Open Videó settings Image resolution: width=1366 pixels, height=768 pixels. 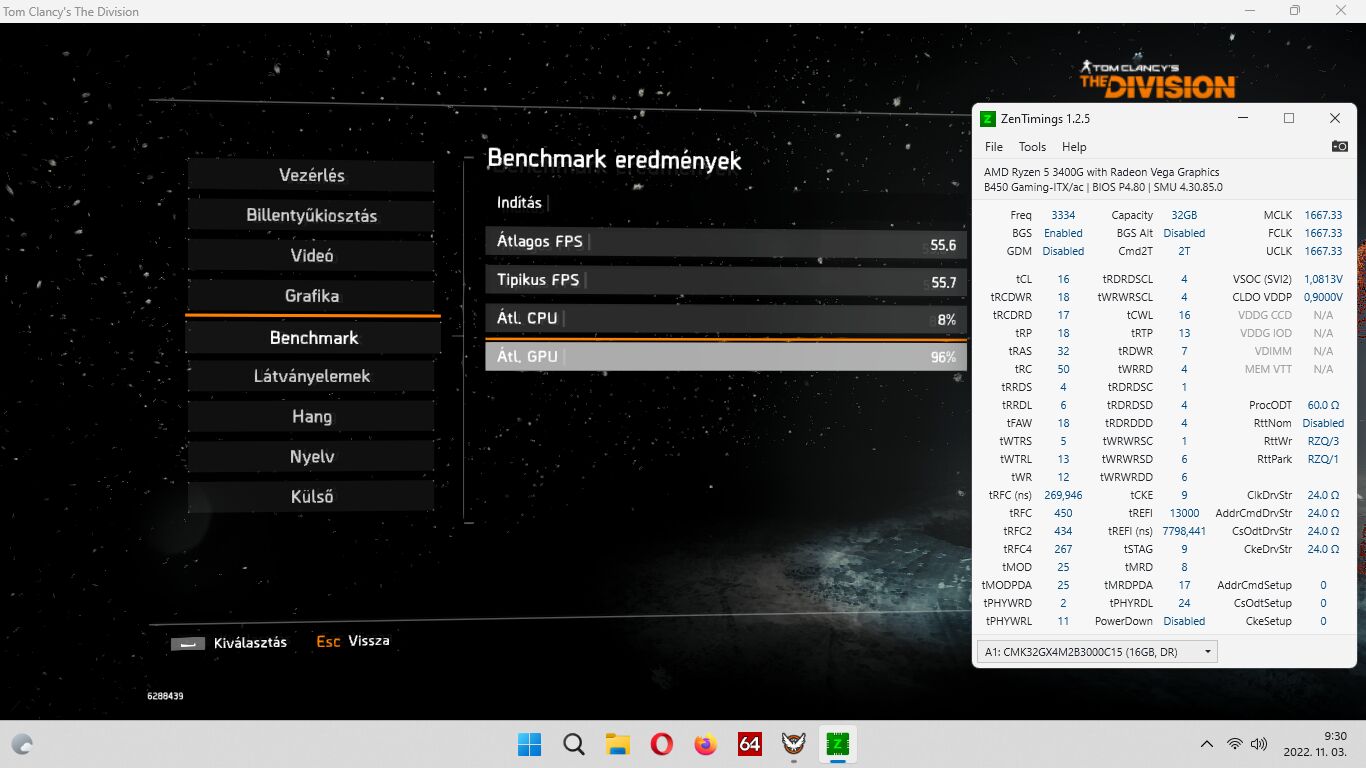tap(312, 255)
